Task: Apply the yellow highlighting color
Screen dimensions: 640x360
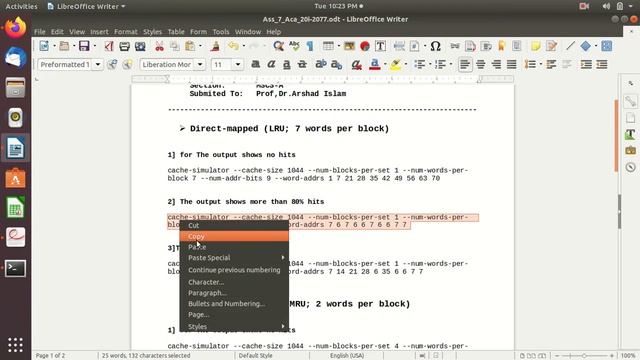Action: tap(395, 64)
